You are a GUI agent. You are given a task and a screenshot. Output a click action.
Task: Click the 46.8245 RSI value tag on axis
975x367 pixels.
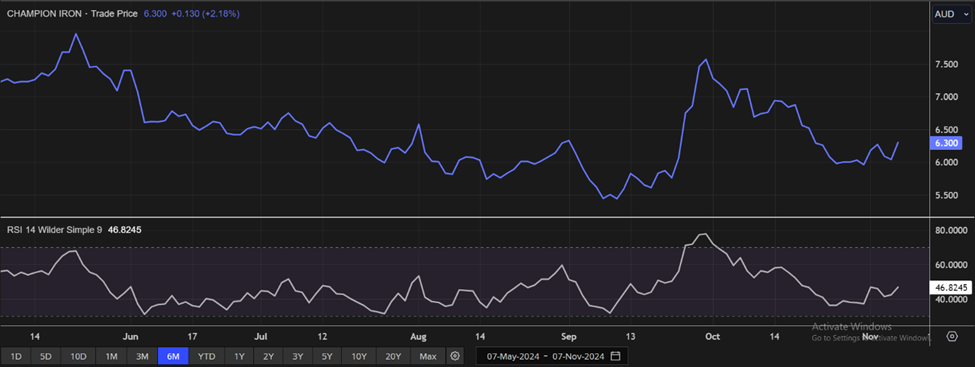pyautogui.click(x=951, y=287)
